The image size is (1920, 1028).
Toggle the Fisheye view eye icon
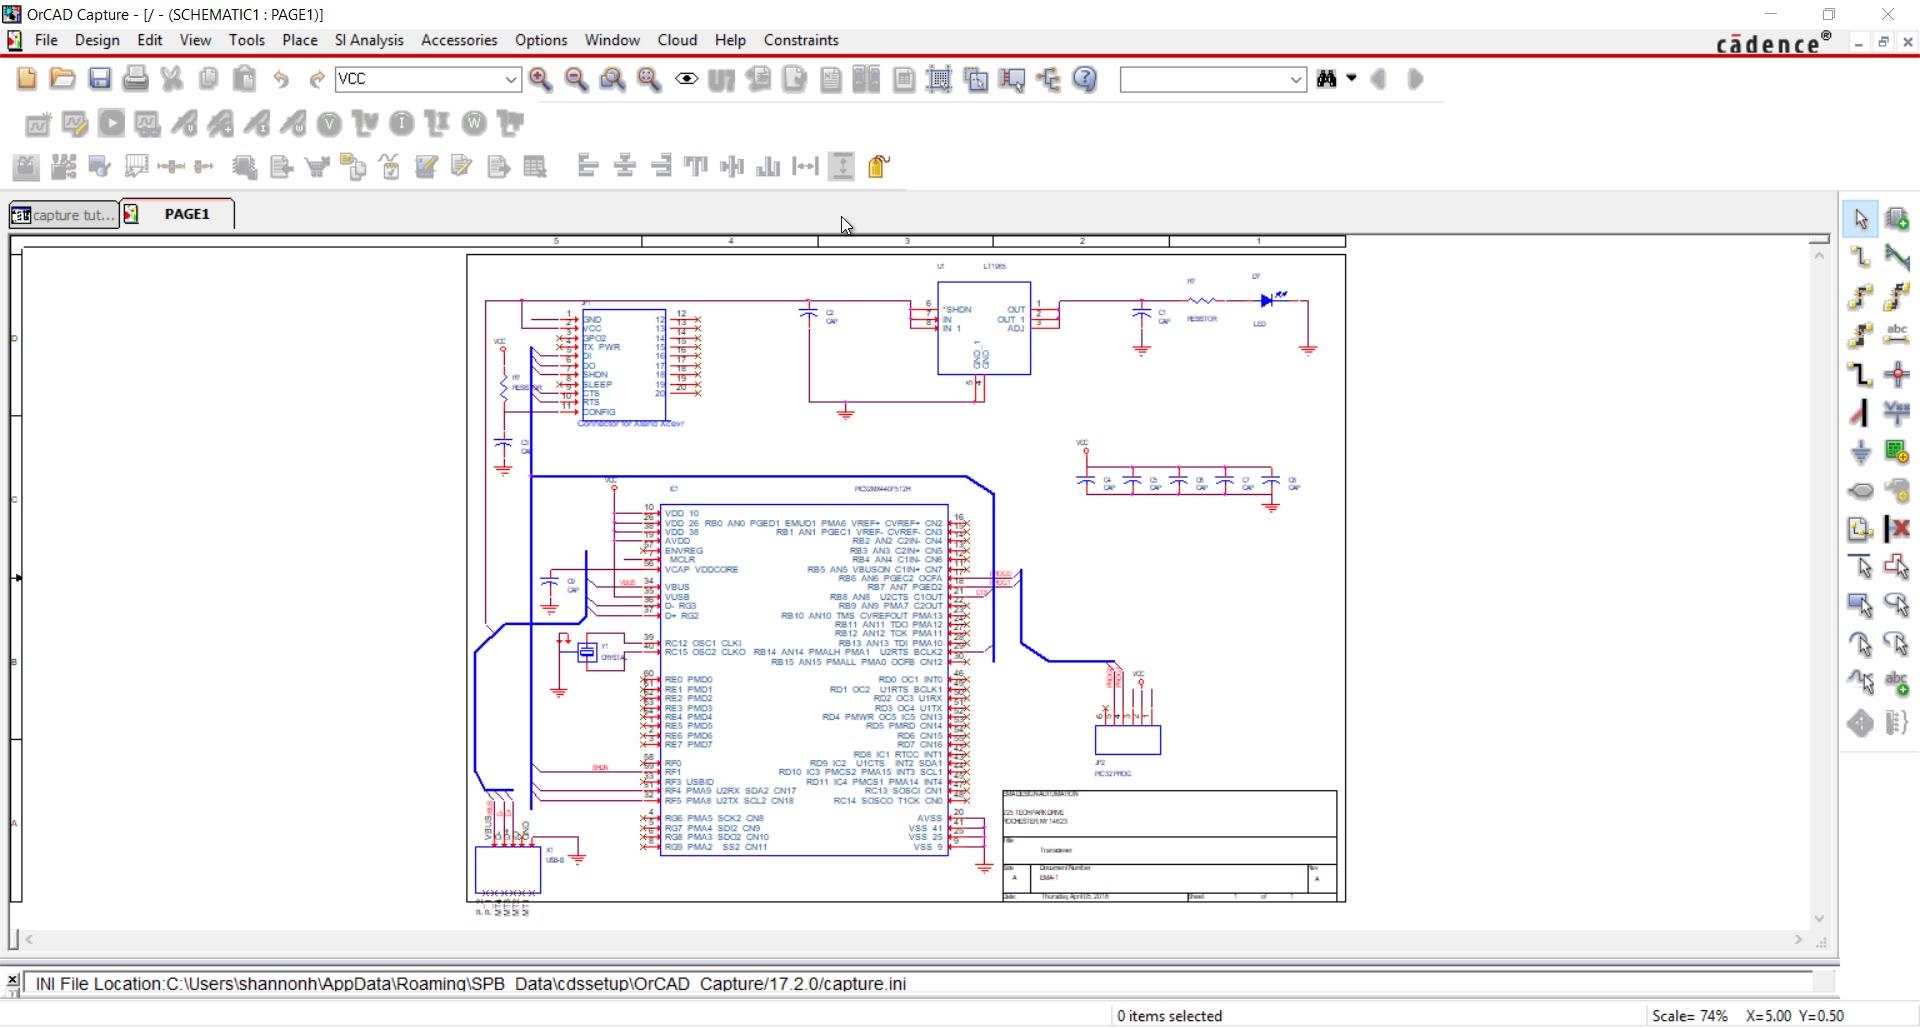pos(686,78)
